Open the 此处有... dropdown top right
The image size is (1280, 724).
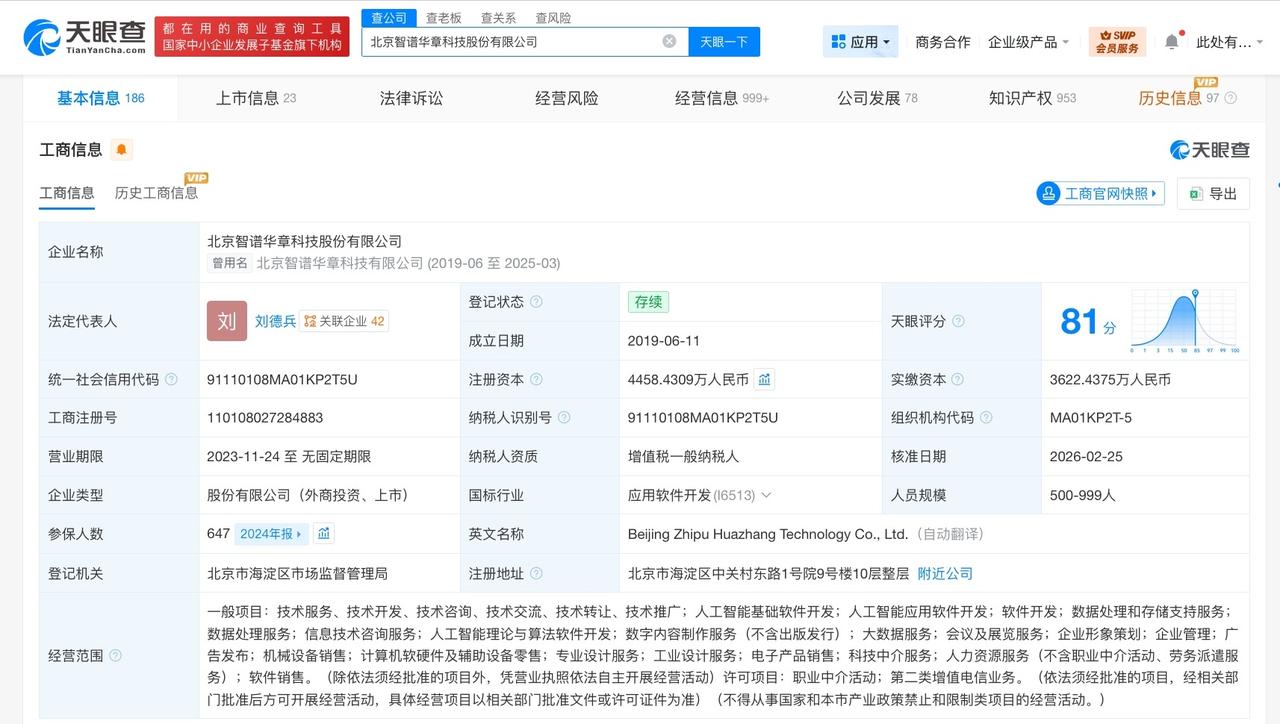tap(1226, 42)
